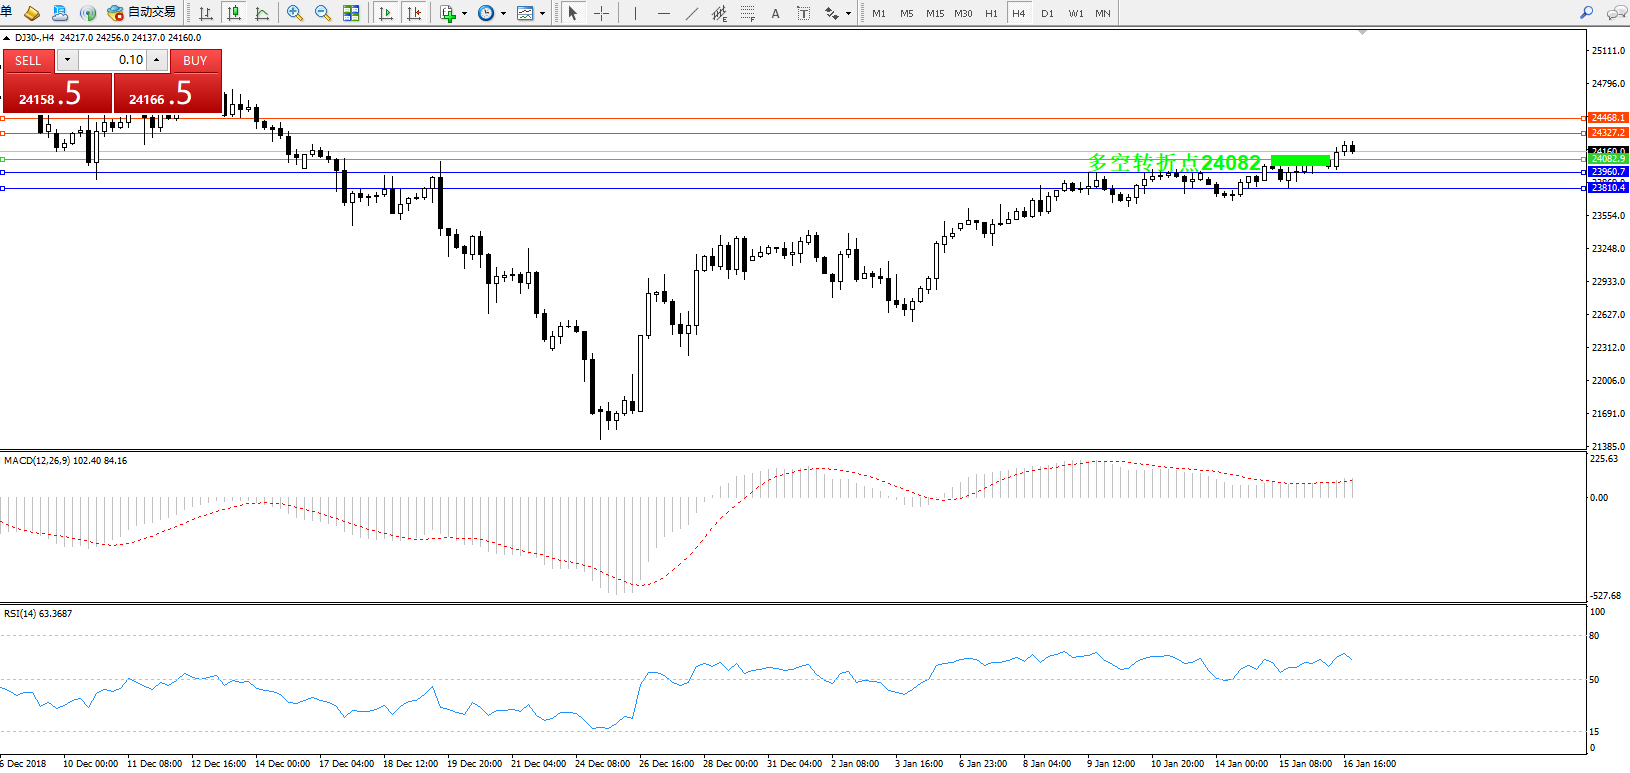
Task: Click the zoom out magnifier icon
Action: click(x=323, y=13)
